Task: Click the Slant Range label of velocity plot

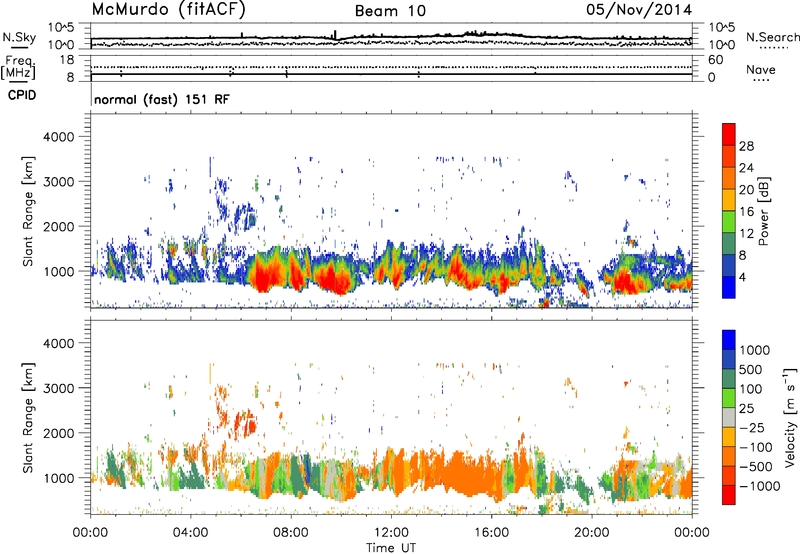Action: coord(28,417)
